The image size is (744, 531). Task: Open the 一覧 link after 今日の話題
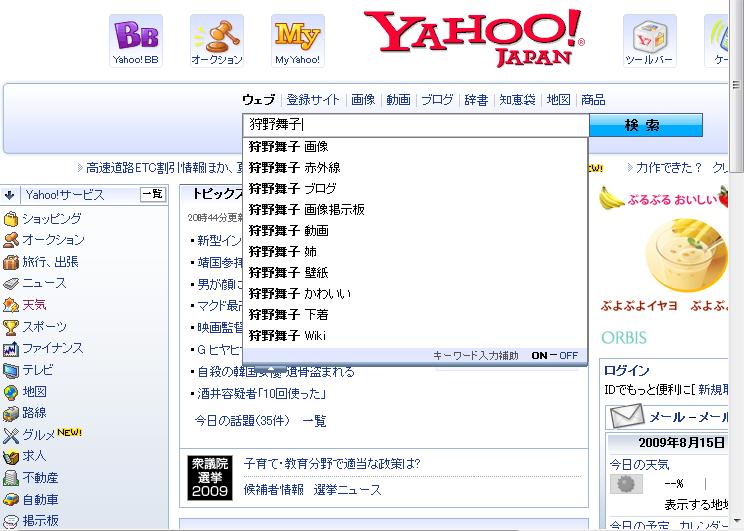314,420
